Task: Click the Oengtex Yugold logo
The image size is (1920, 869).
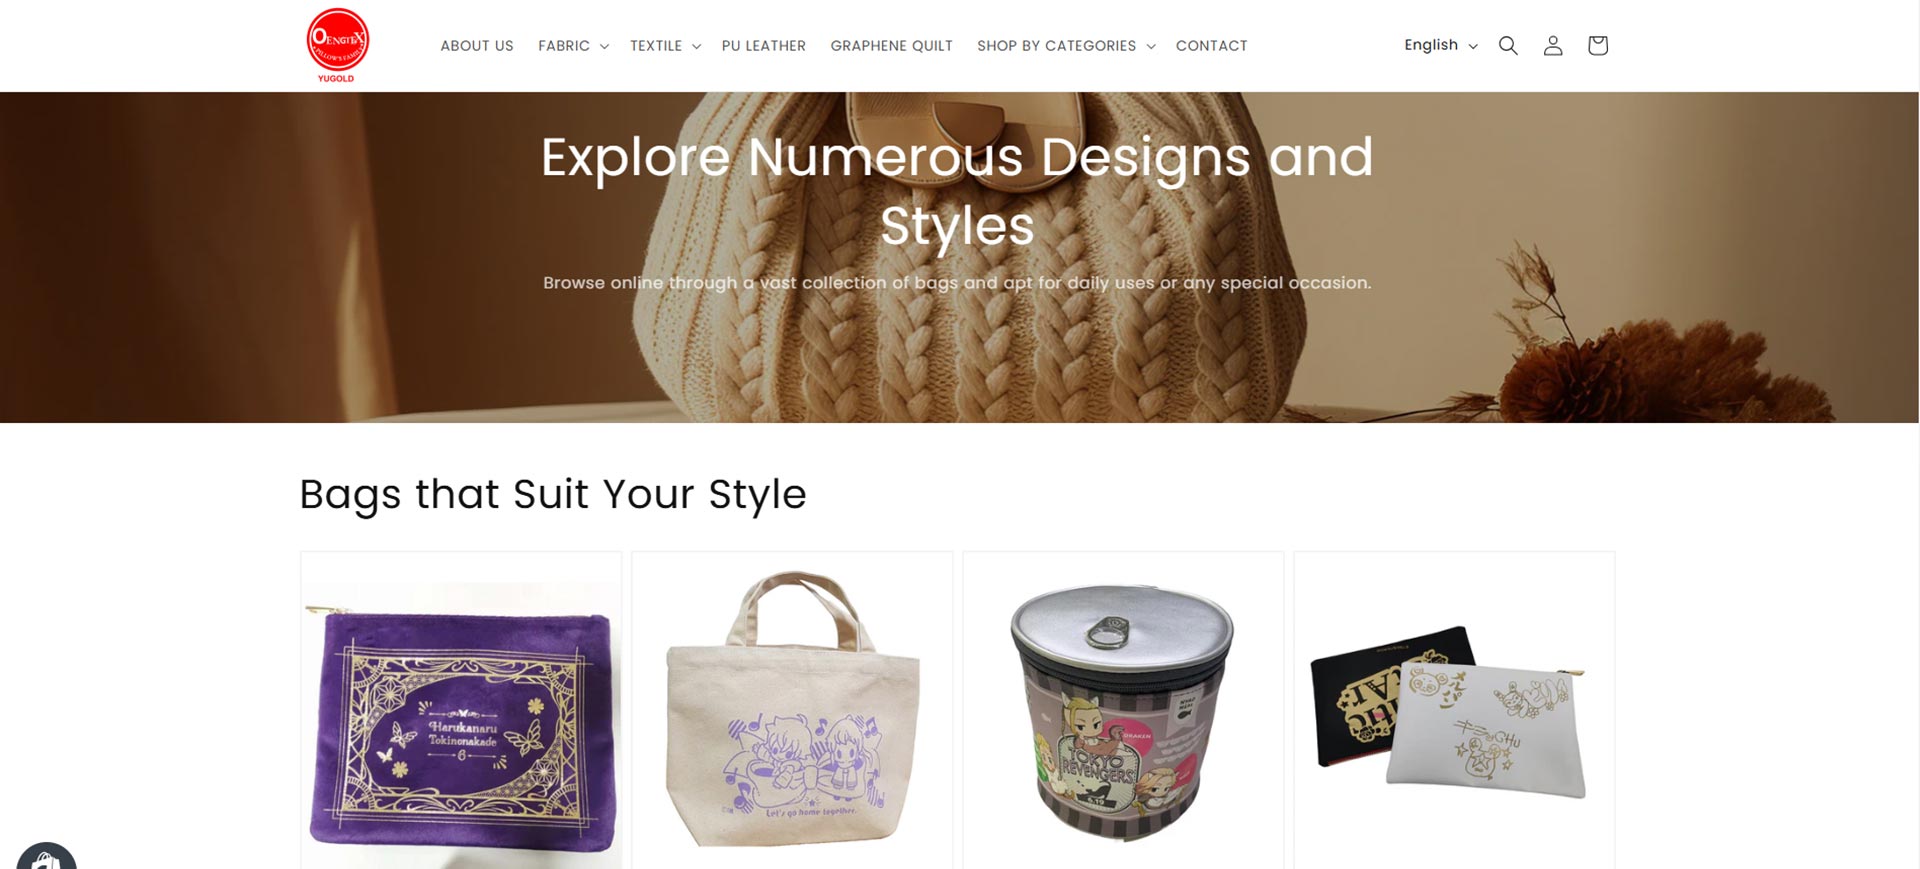Action: 337,45
